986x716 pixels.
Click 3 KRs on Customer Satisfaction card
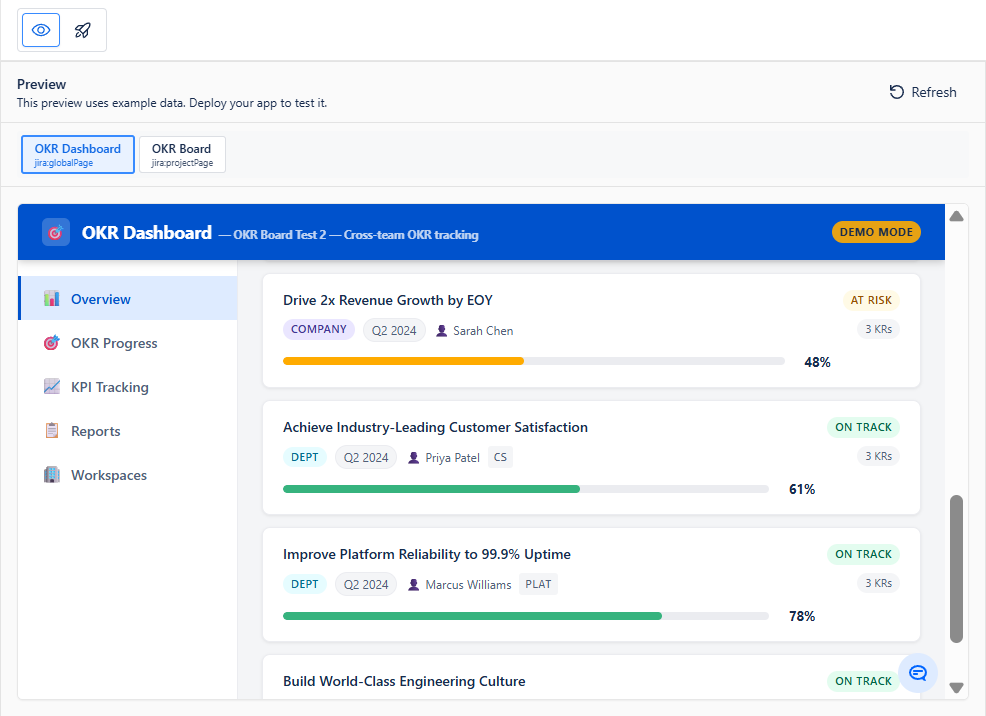tap(878, 456)
